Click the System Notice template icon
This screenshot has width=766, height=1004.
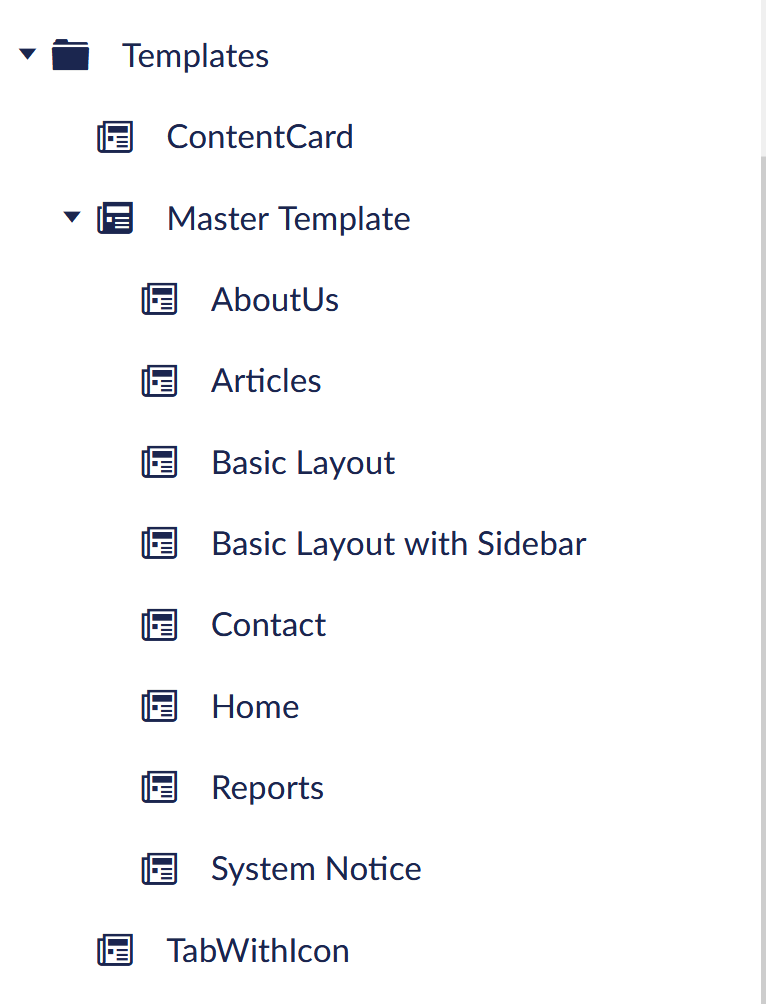pos(159,869)
